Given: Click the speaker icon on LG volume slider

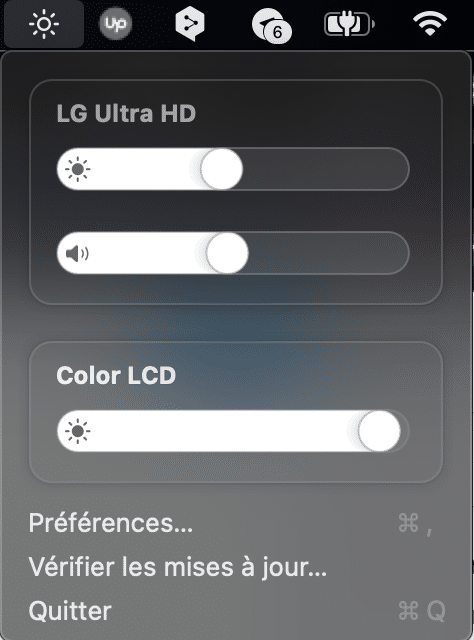Looking at the screenshot, I should click(77, 253).
